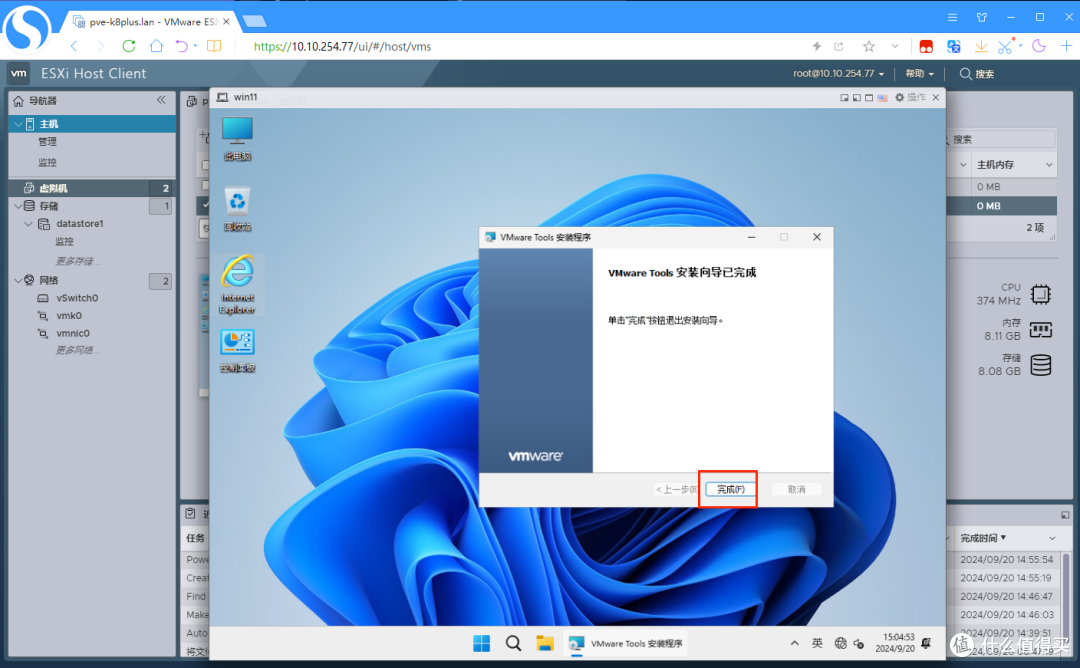Collapse the 存储 tree node arrow

tap(18, 206)
